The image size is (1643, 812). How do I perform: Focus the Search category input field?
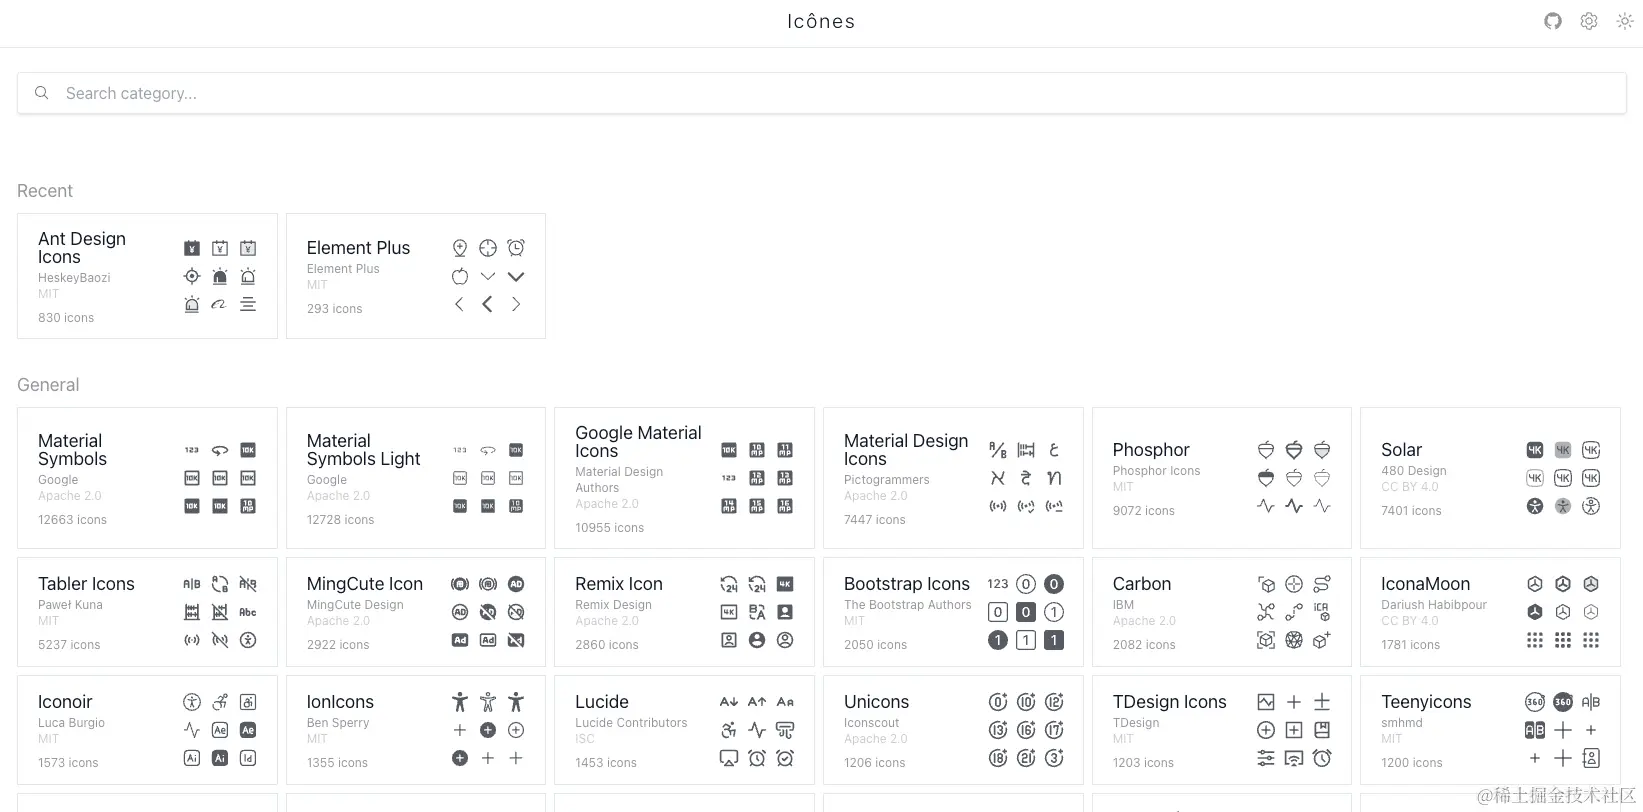822,93
